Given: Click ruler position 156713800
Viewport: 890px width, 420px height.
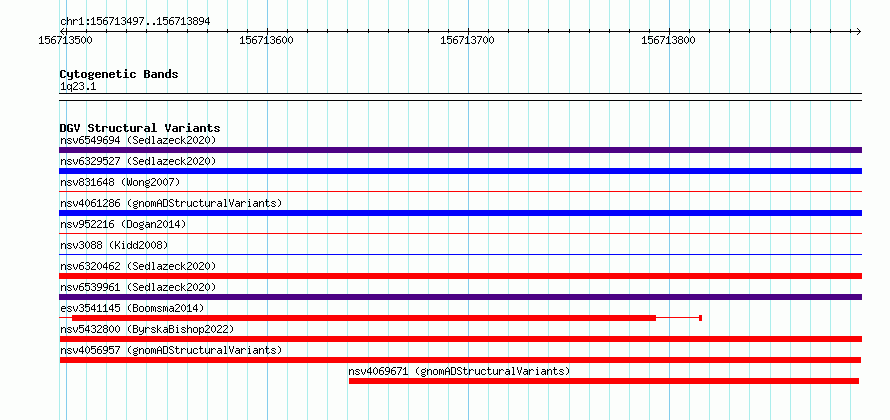Looking at the screenshot, I should (669, 40).
